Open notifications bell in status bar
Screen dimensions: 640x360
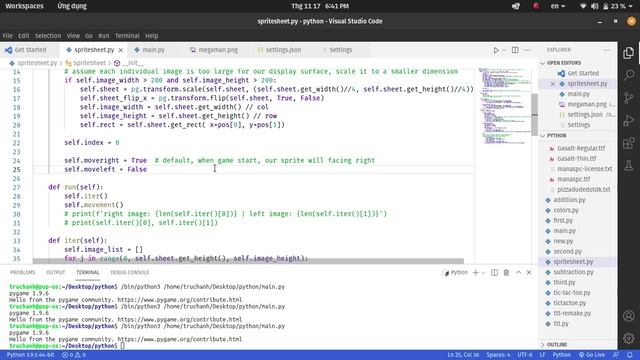pyautogui.click(x=630, y=355)
